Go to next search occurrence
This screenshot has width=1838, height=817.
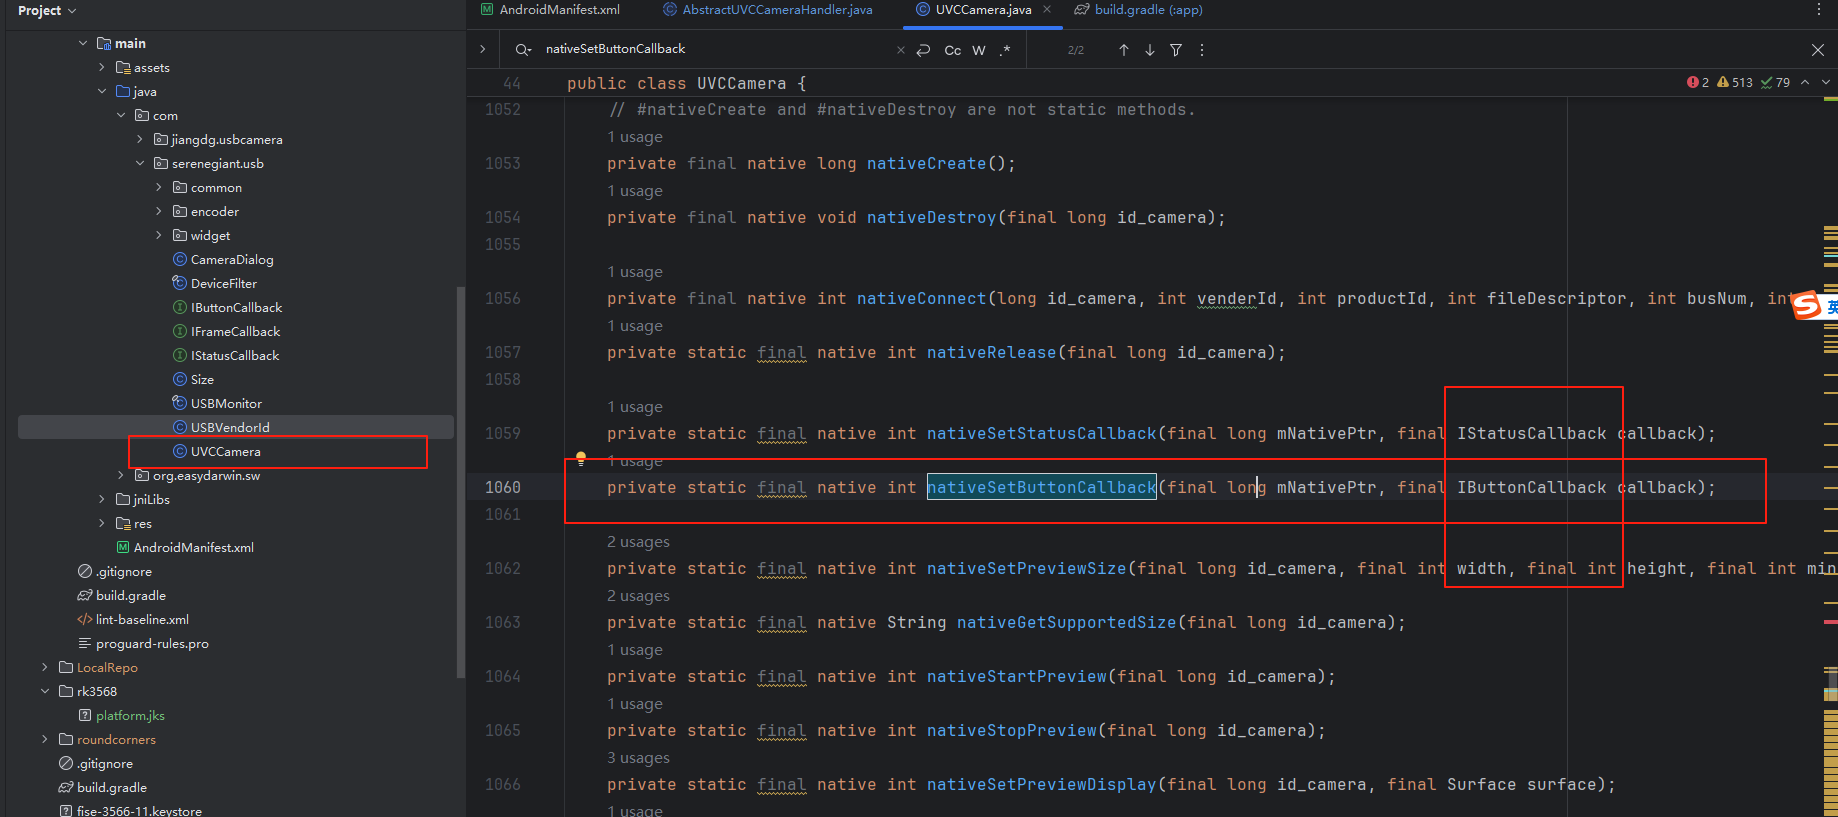point(1150,50)
